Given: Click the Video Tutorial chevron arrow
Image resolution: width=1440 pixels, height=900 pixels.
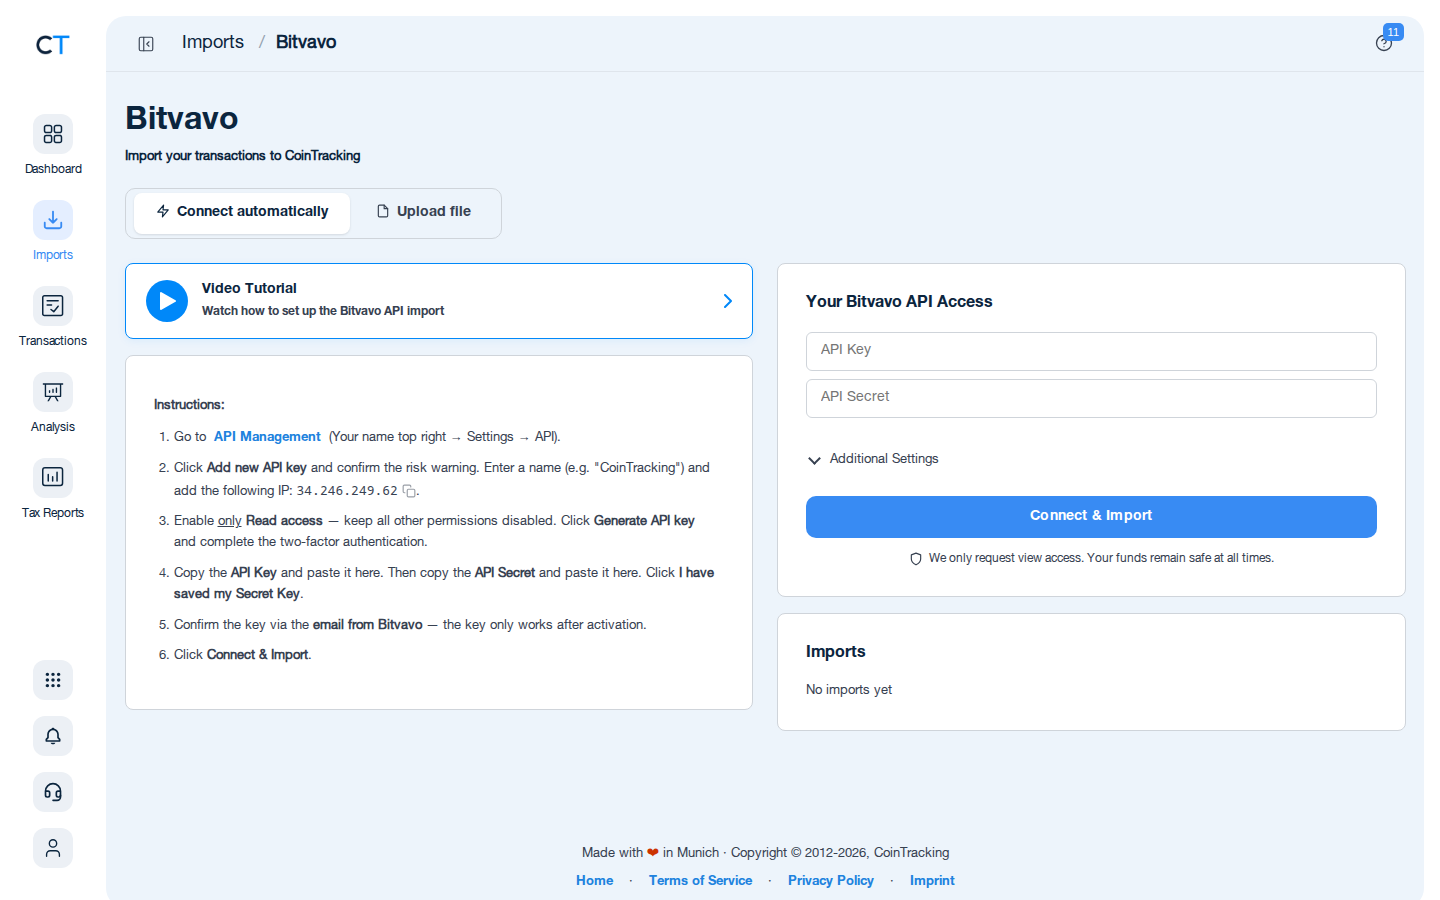Looking at the screenshot, I should pyautogui.click(x=728, y=301).
